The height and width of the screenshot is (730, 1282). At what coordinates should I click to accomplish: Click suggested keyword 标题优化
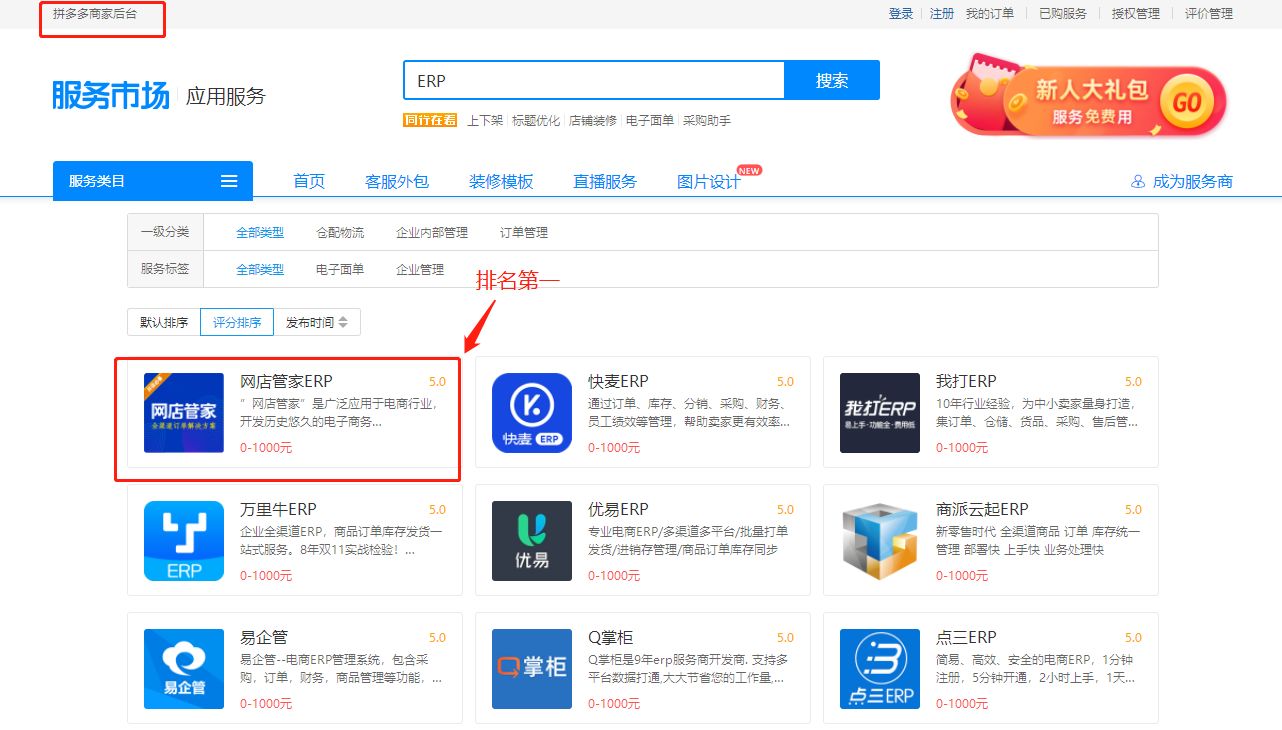pyautogui.click(x=536, y=120)
